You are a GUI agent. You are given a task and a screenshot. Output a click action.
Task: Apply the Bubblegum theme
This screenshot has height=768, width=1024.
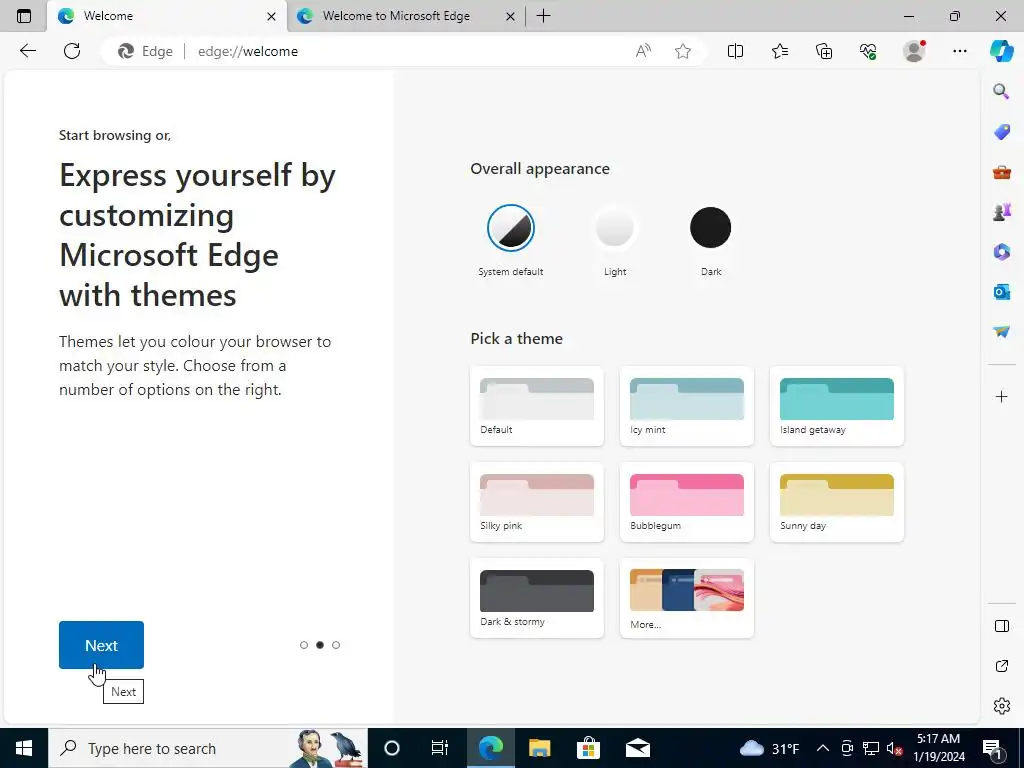click(x=686, y=502)
